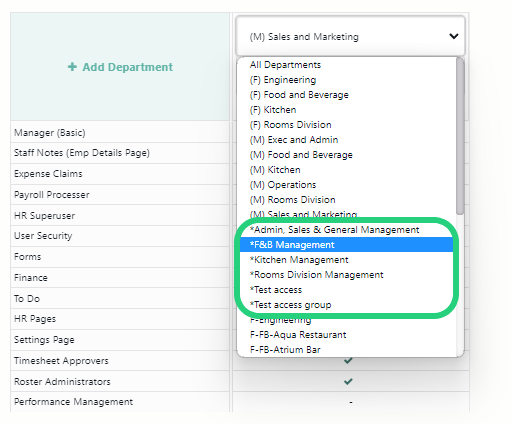Click the Settings Page row label
513x424 pixels.
click(44, 340)
